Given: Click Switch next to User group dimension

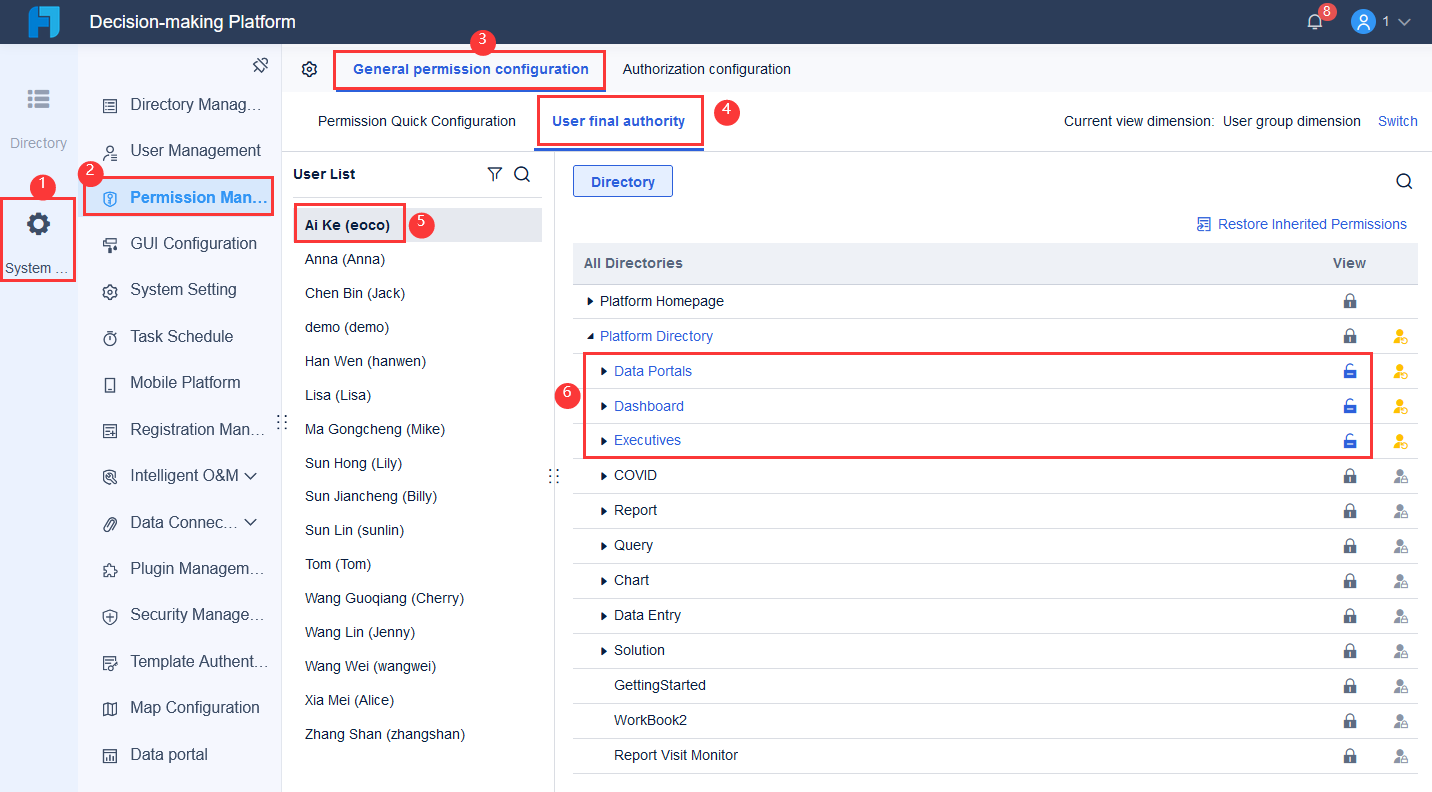Looking at the screenshot, I should 1397,121.
